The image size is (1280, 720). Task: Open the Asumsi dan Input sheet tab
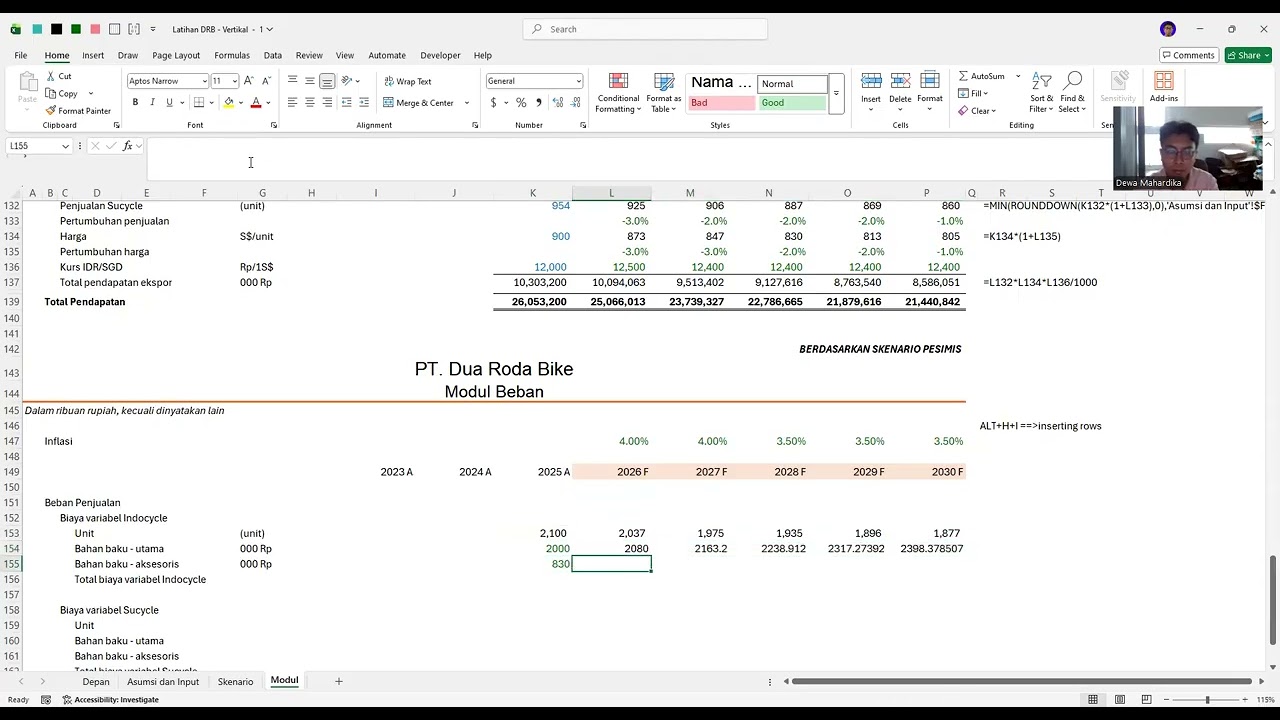163,682
